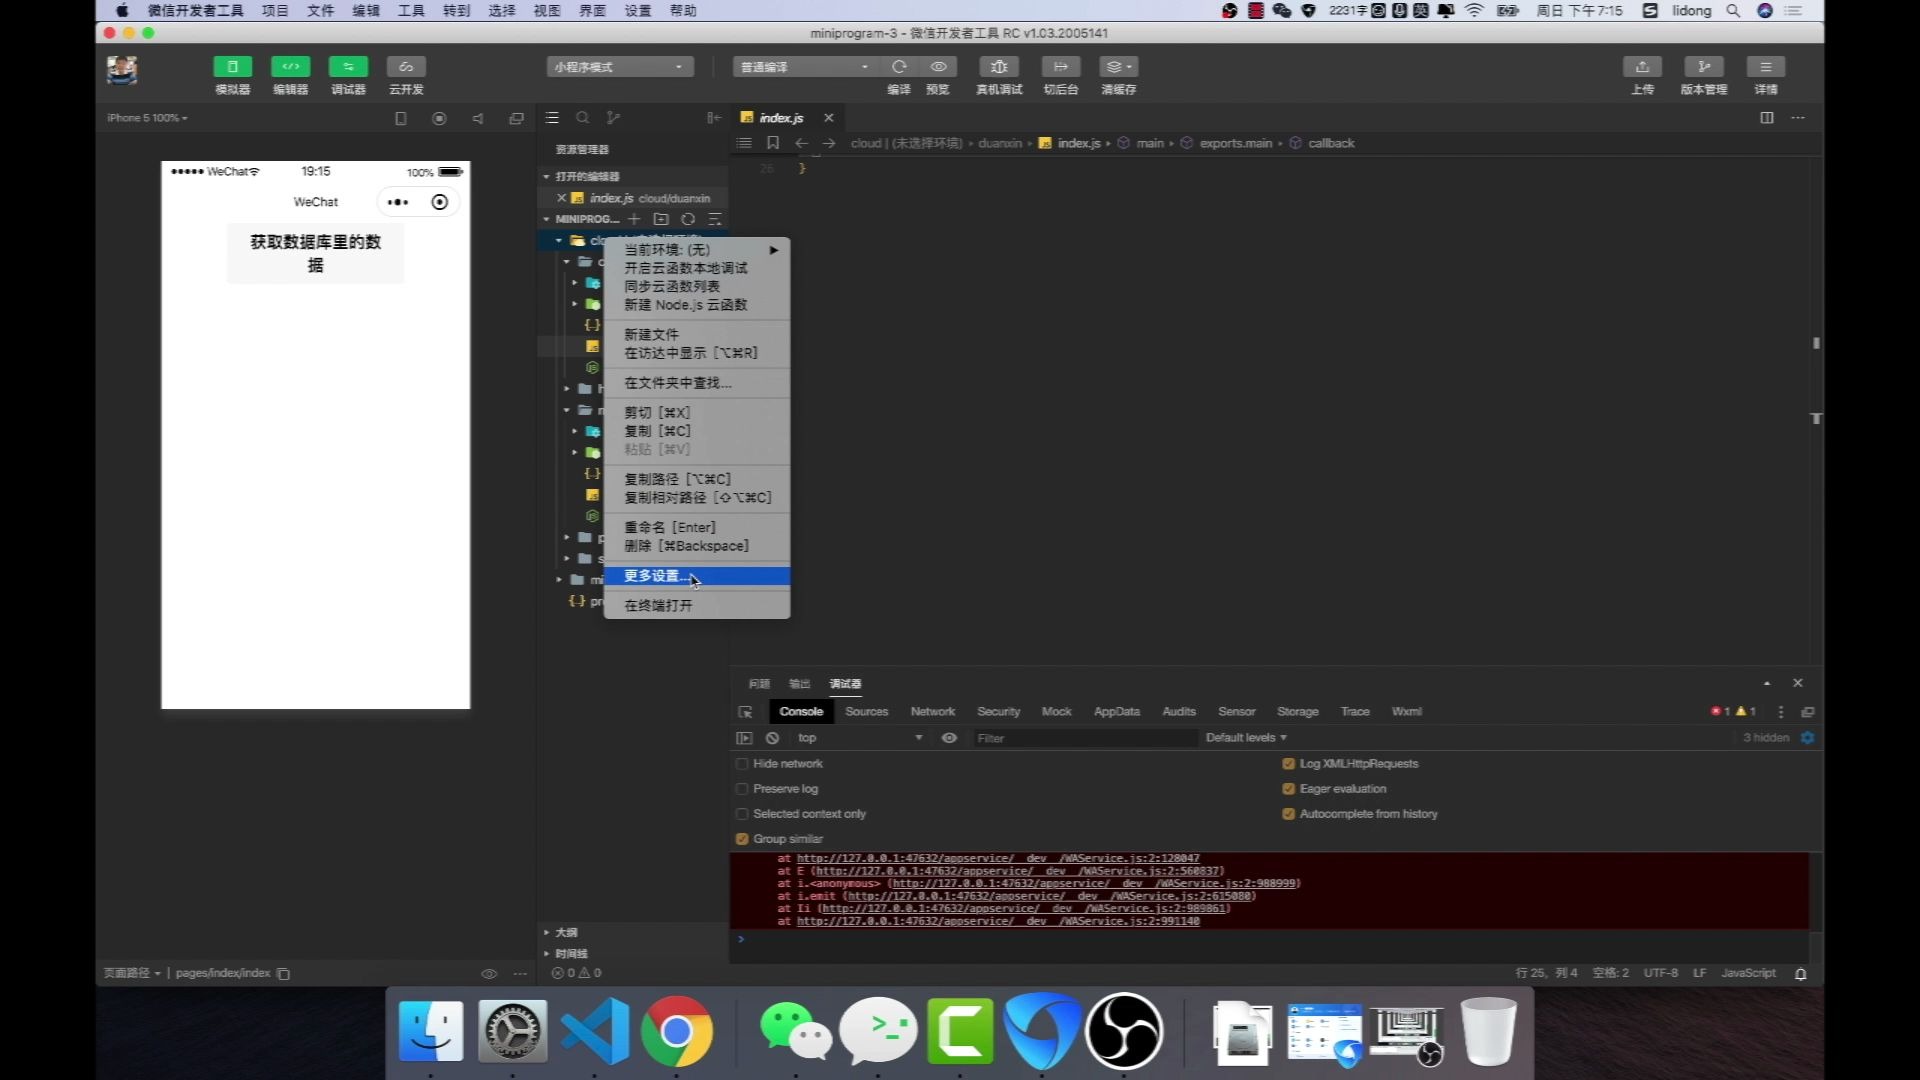1920x1080 pixels.
Task: Refresh the explorer file tree
Action: 688,219
